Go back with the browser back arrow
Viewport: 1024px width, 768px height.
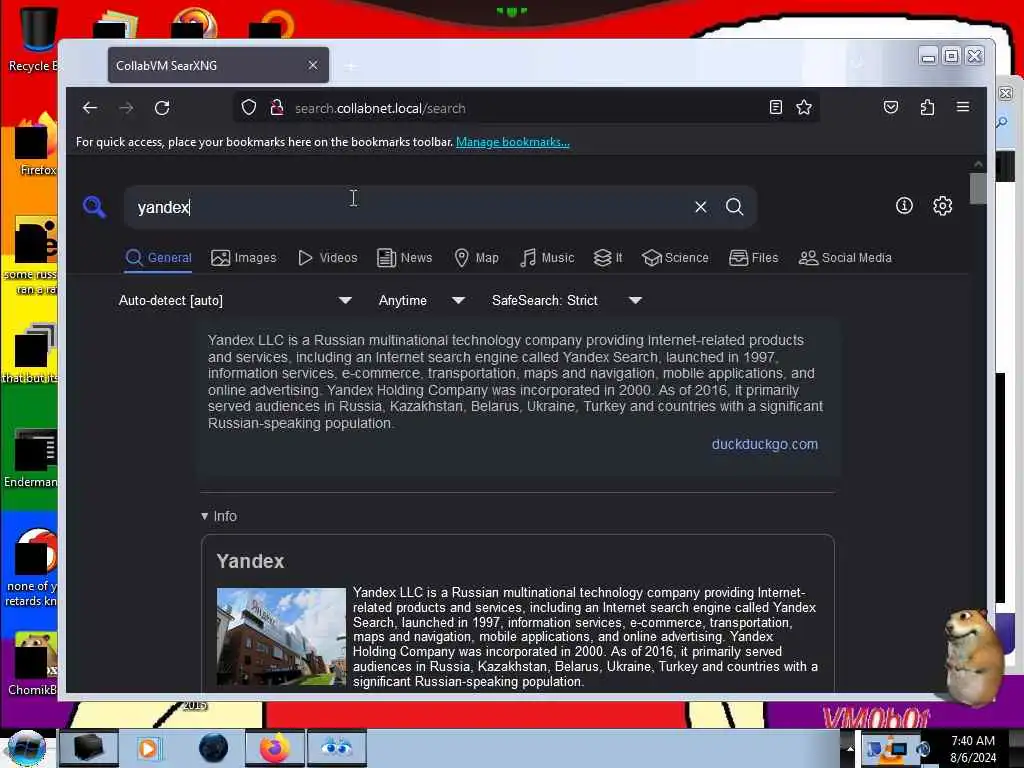[x=89, y=108]
